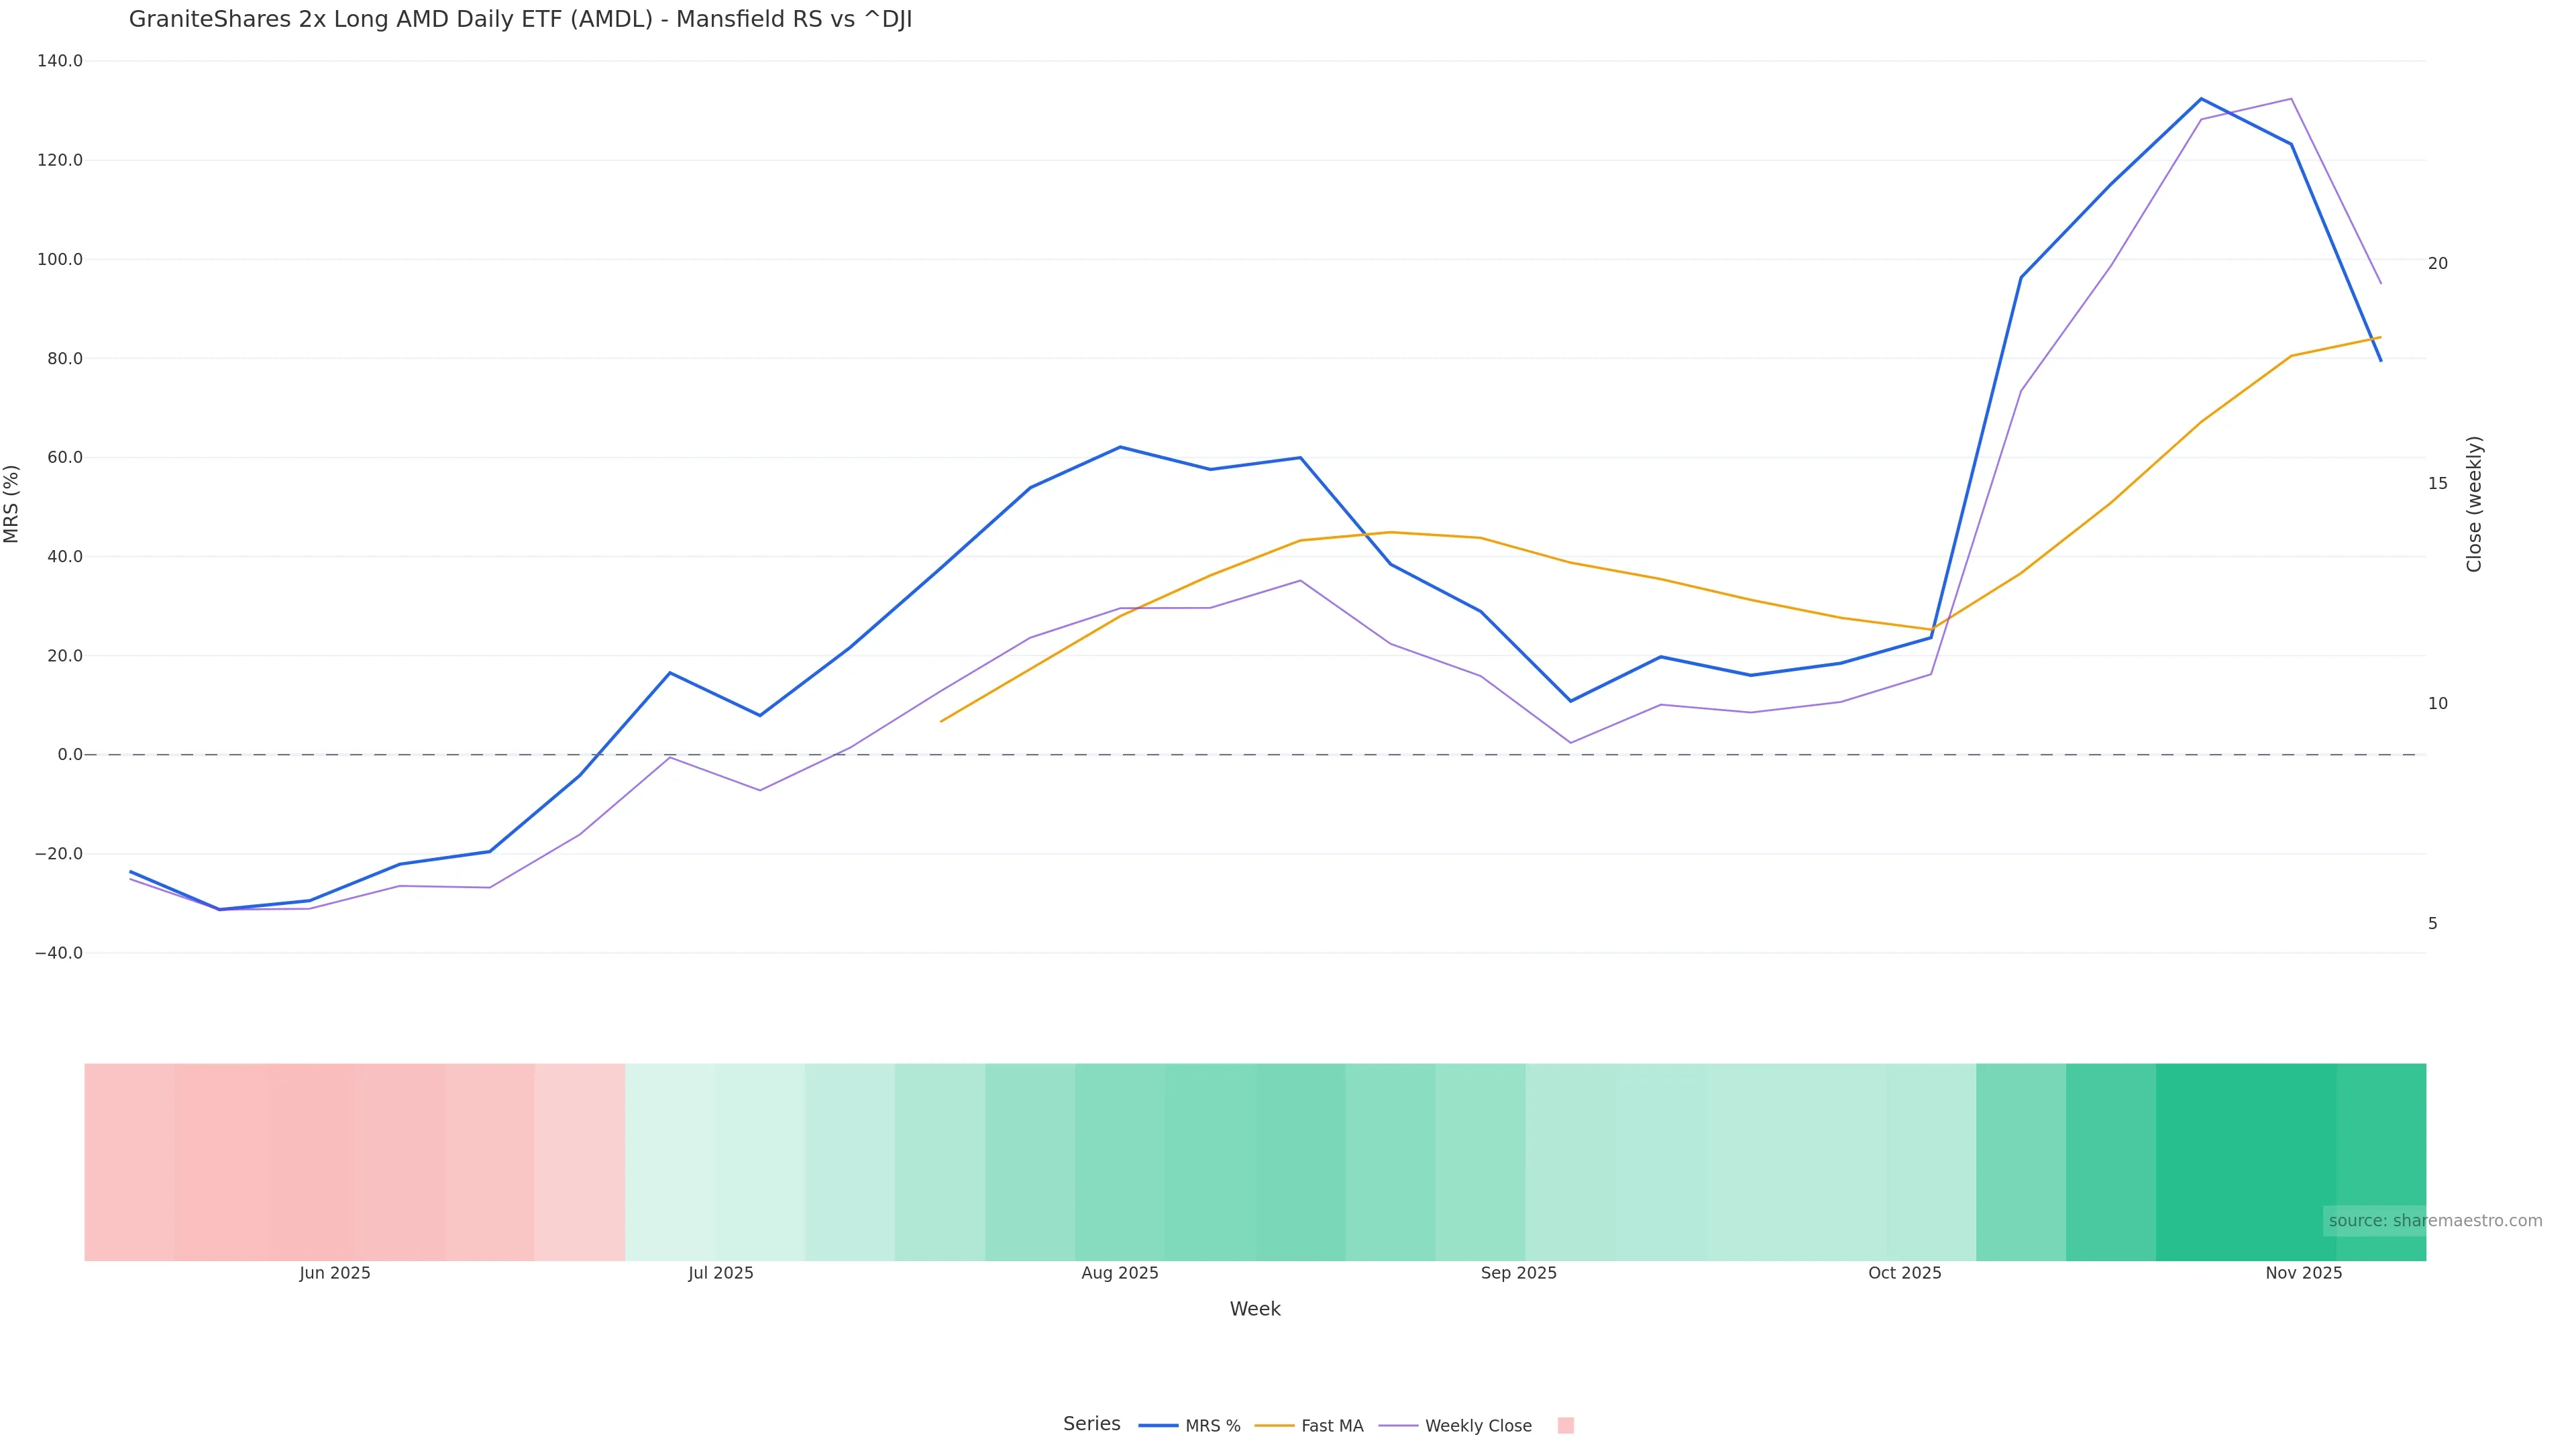2576x1449 pixels.
Task: Click the 'Close (weekly)' right axis title
Action: pos(2474,504)
